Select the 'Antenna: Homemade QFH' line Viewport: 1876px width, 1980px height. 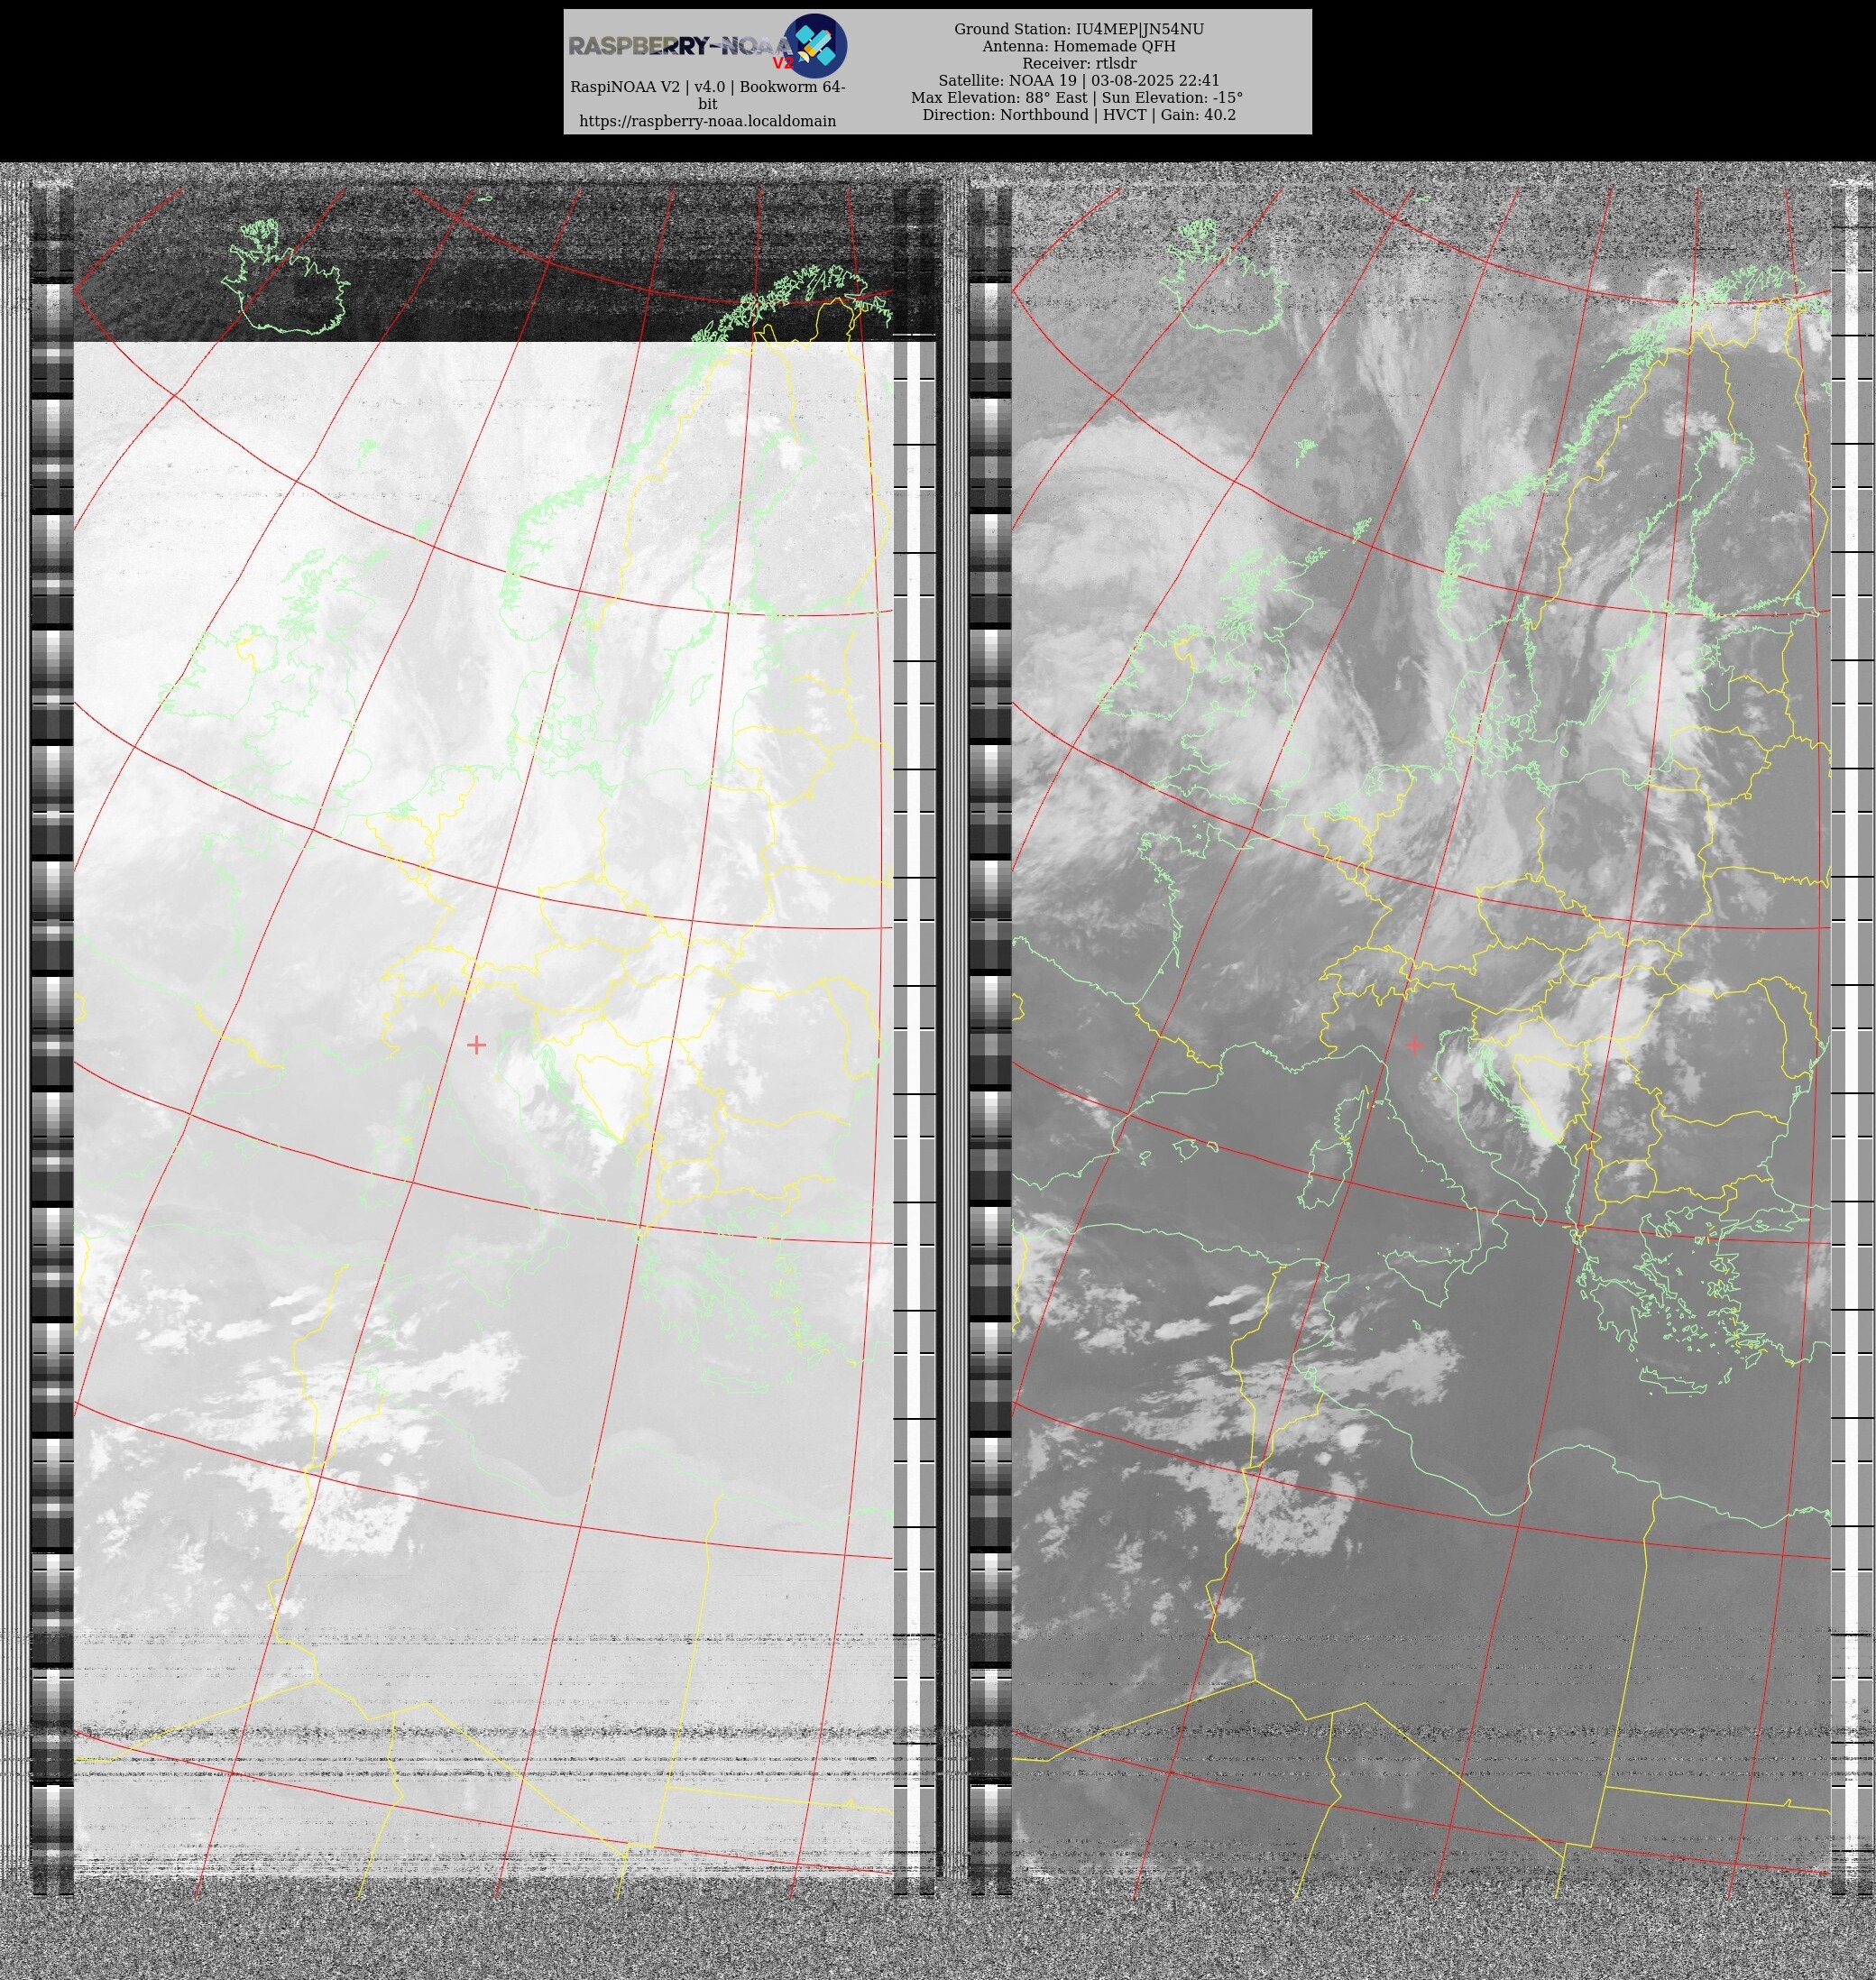[1078, 46]
